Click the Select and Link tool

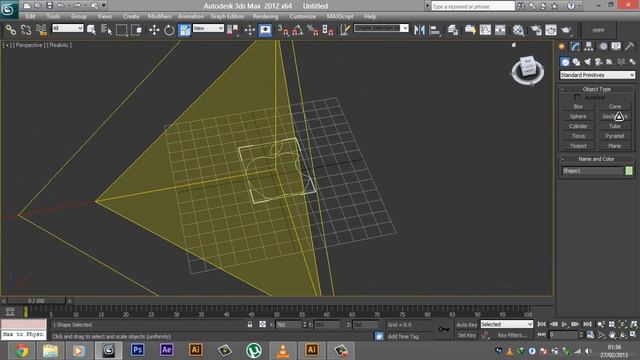point(11,30)
